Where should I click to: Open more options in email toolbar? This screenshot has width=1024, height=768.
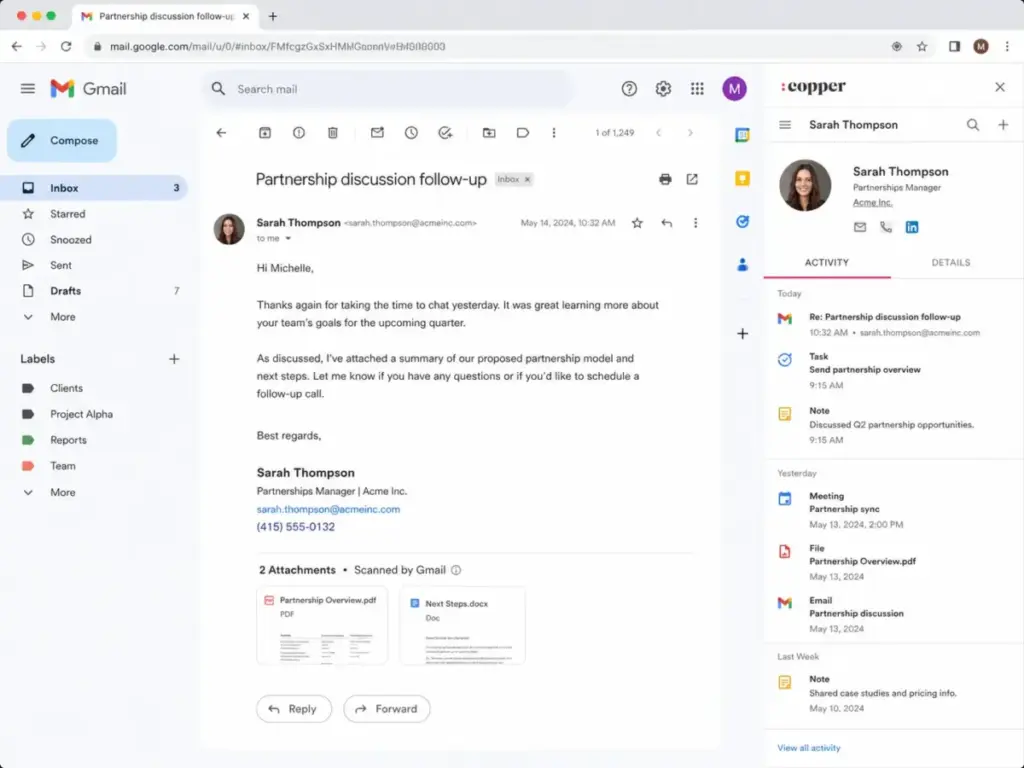point(554,133)
